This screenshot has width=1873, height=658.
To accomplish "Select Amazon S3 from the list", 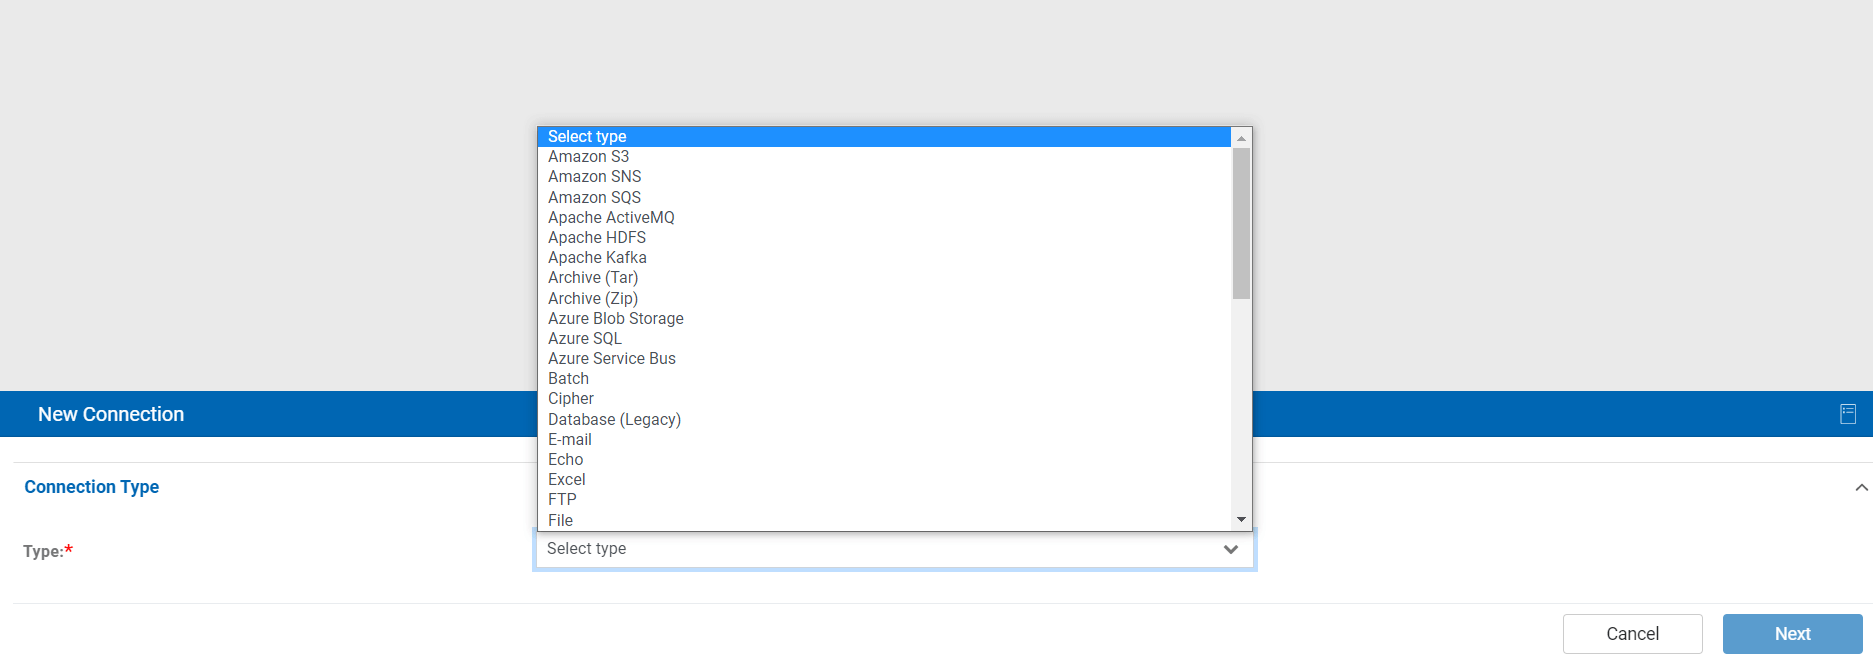I will (x=884, y=157).
